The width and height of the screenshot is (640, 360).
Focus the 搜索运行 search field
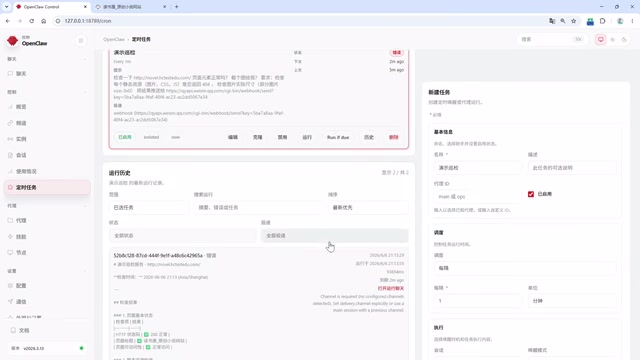point(259,207)
